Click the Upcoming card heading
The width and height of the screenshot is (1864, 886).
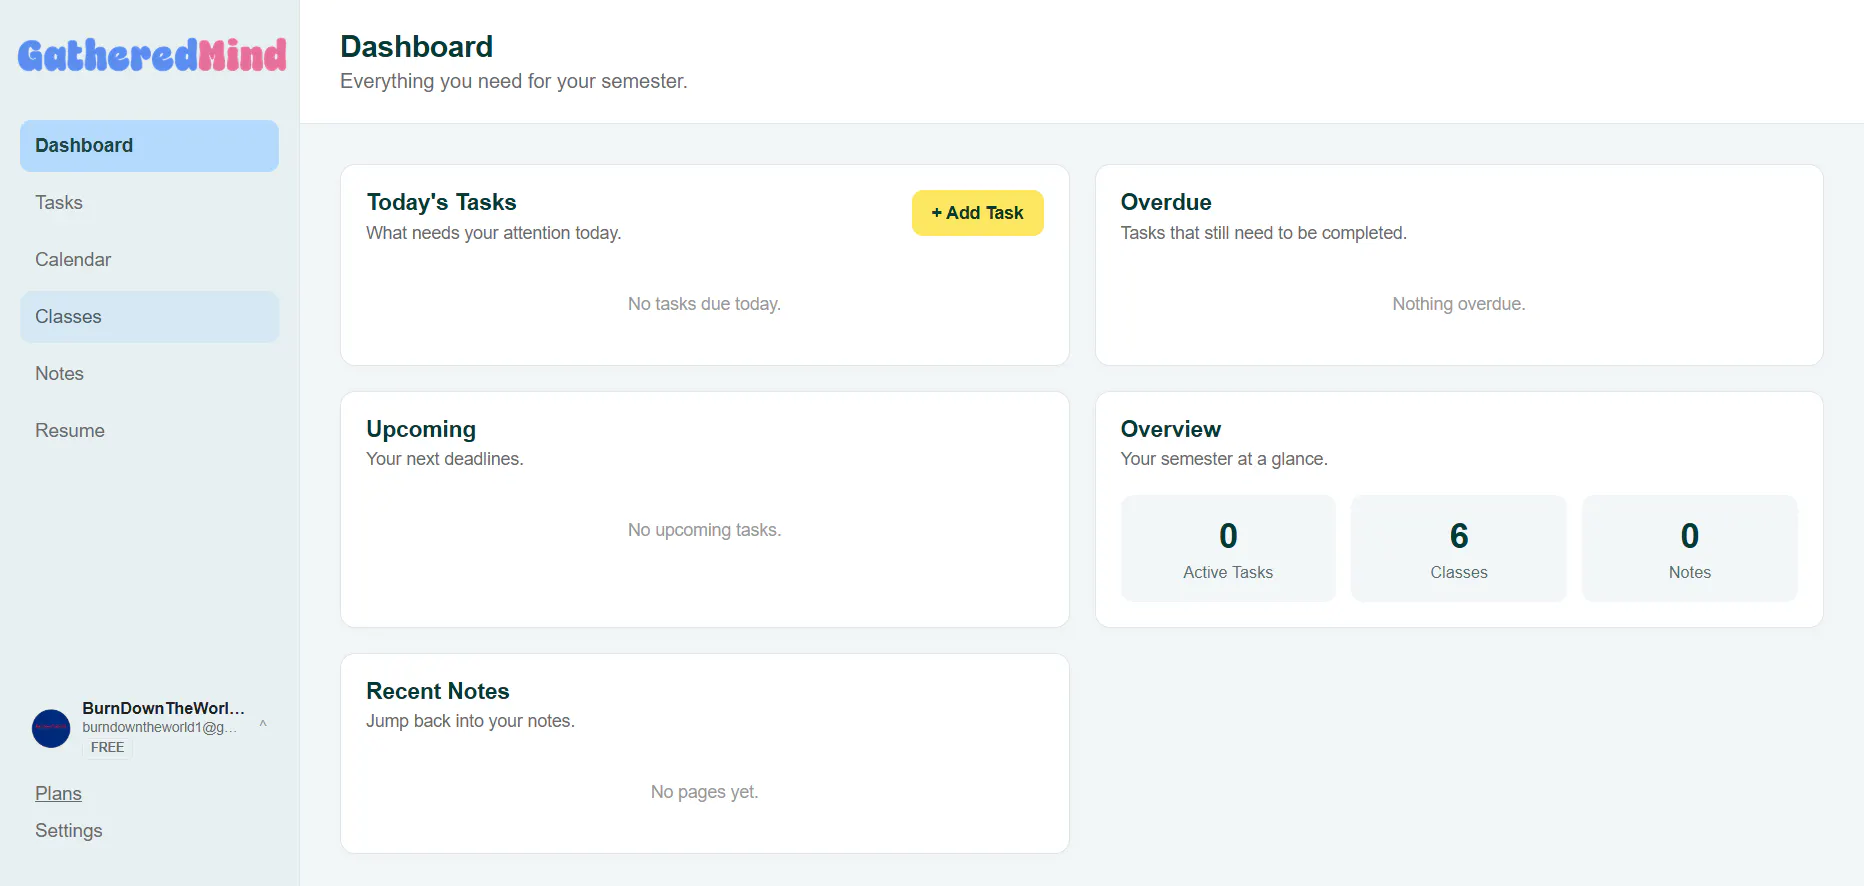pos(421,429)
